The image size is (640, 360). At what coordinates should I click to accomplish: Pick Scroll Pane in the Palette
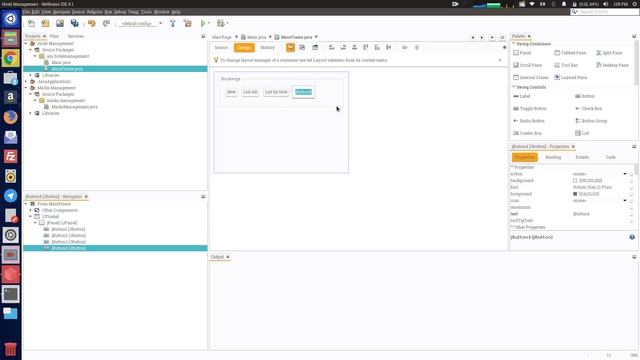(527, 65)
